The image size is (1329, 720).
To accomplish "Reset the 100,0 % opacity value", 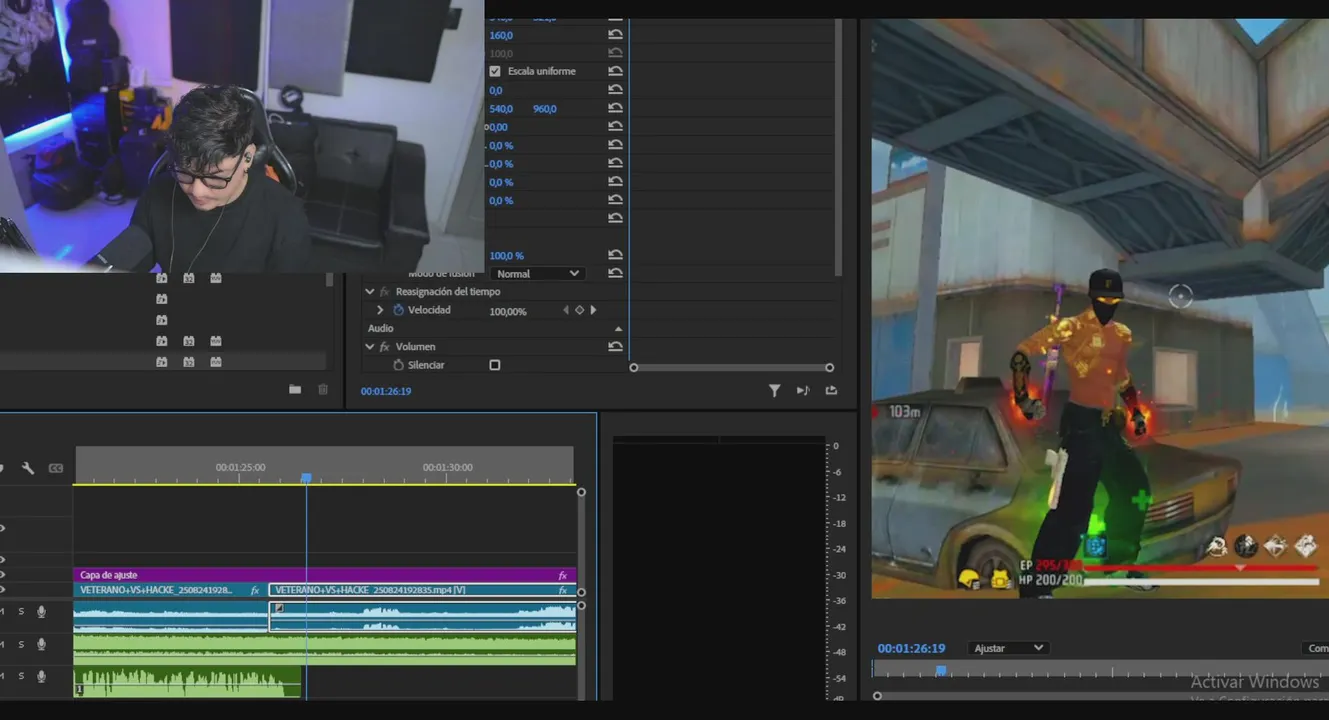I will (615, 256).
